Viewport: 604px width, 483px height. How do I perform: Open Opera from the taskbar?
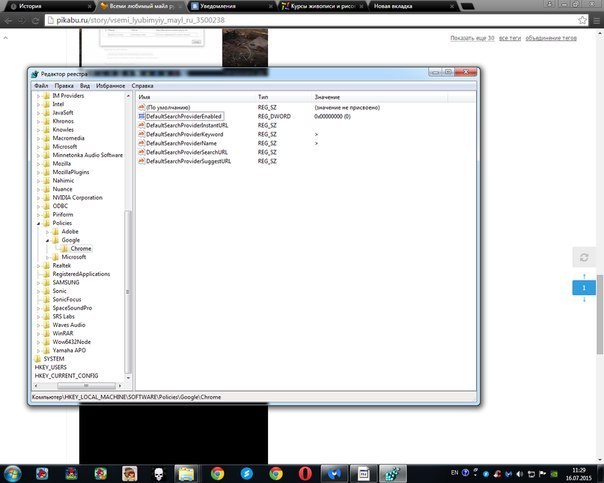coord(305,474)
